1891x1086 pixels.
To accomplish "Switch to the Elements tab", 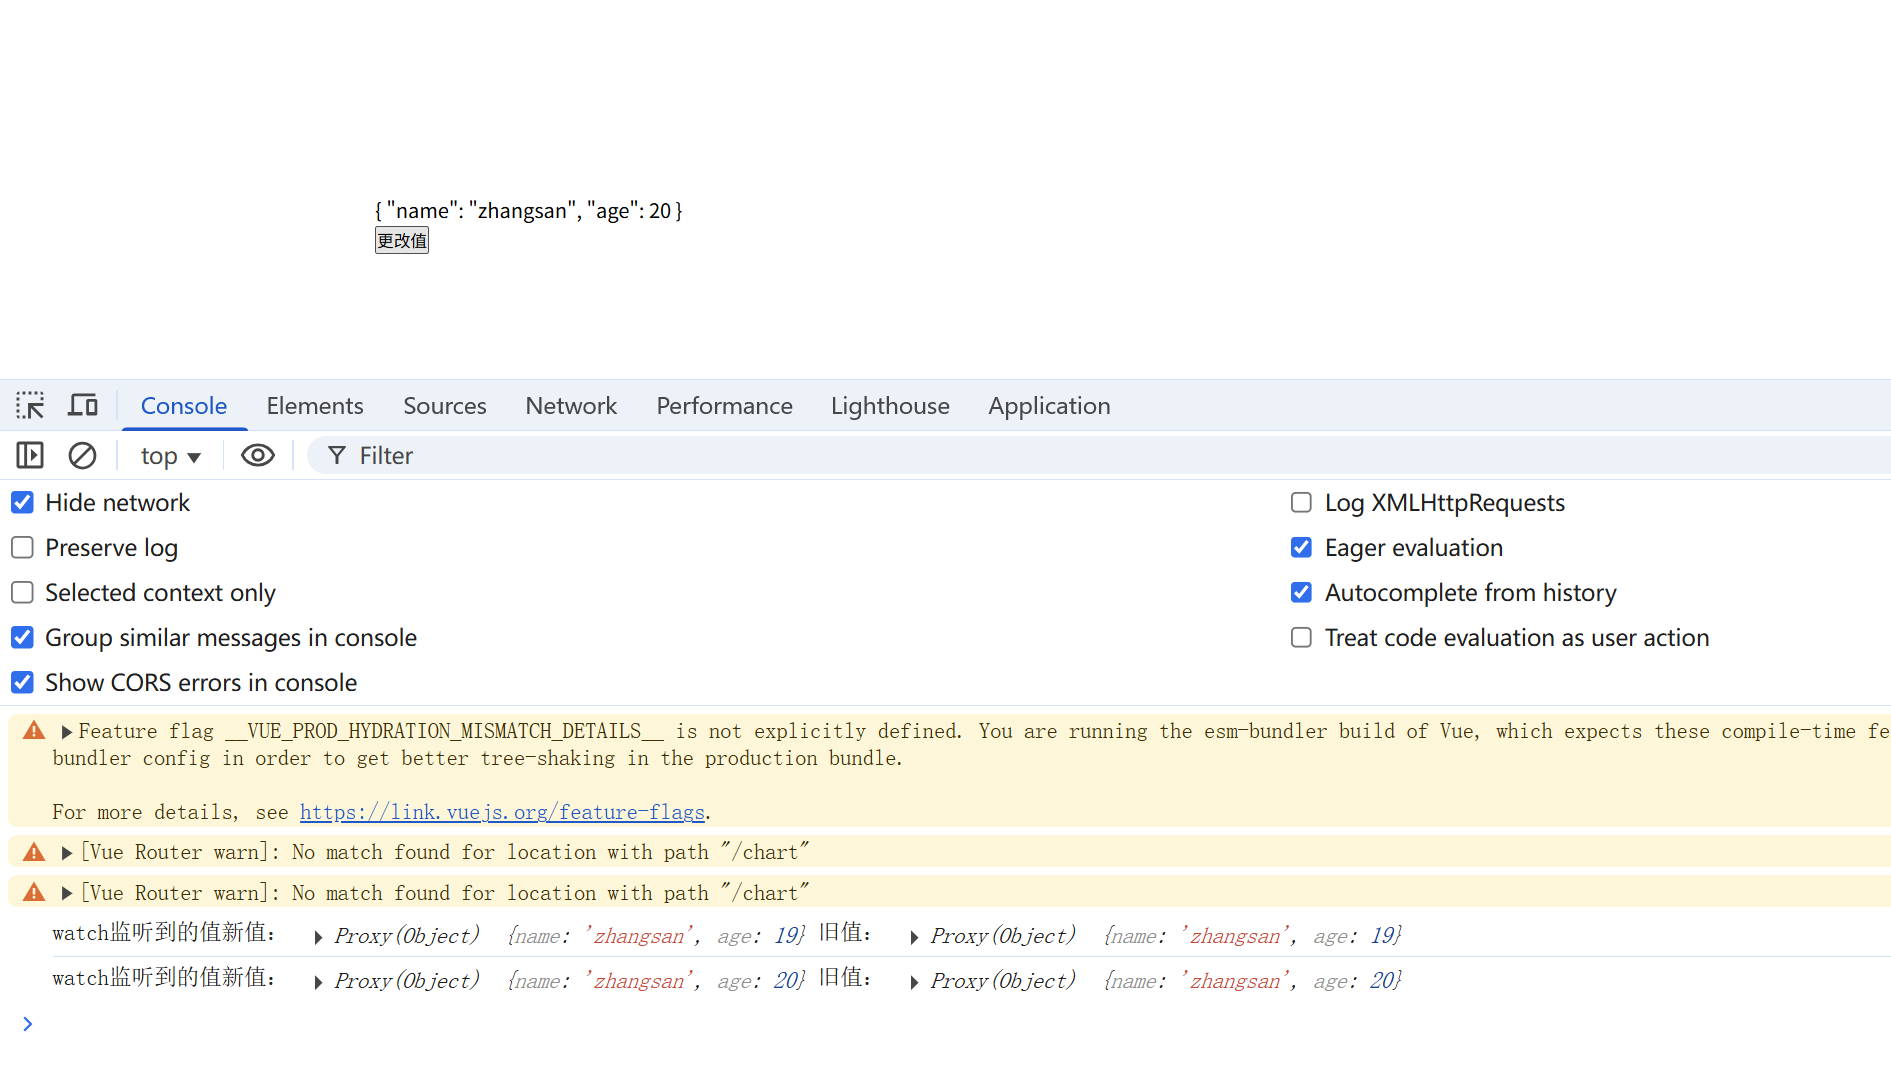I will click(x=314, y=406).
